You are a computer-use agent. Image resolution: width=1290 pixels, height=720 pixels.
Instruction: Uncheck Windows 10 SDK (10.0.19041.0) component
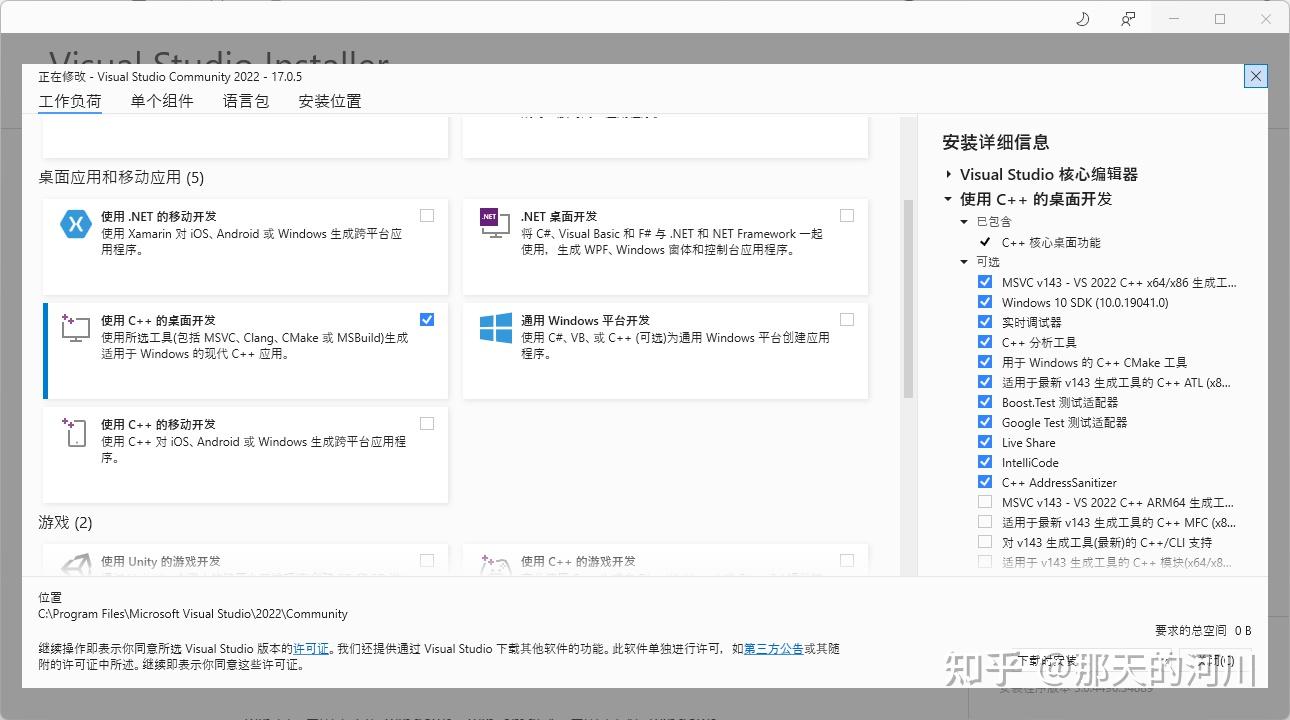984,302
